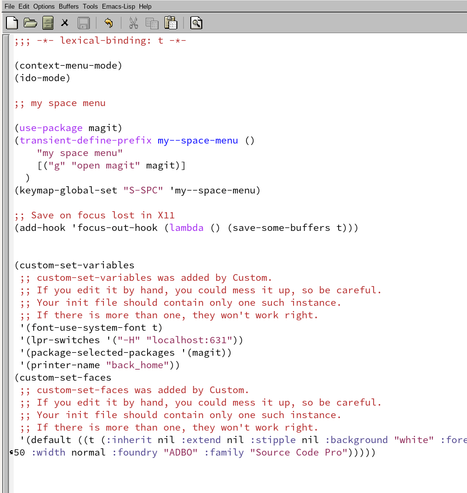
Task: Click the "open magit" string
Action: click(106, 165)
